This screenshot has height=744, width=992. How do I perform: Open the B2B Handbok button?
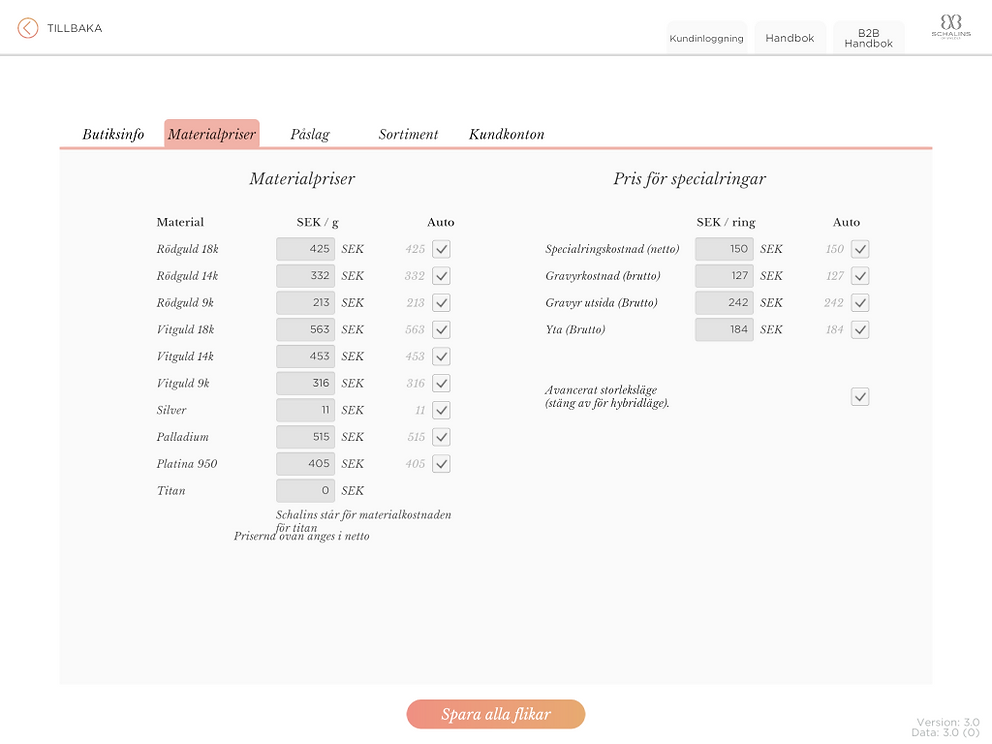click(x=868, y=38)
